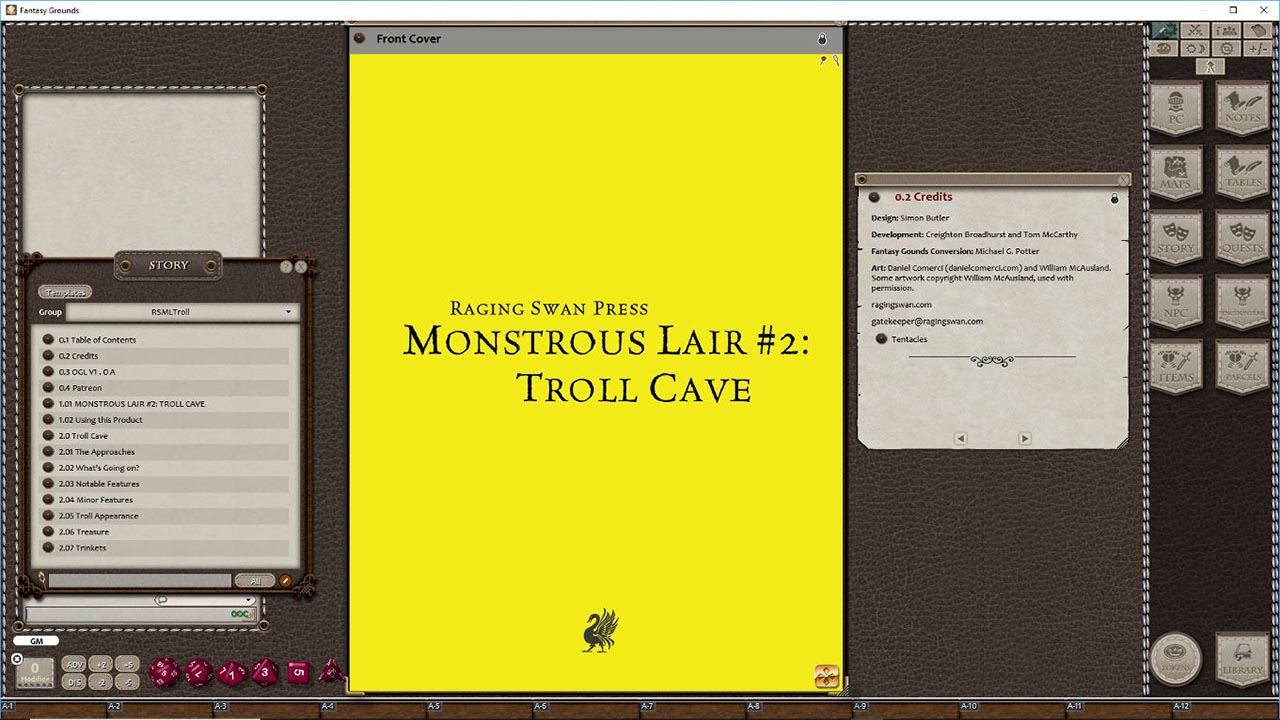Collapse the toolbar with the up arrow
Image resolution: width=1280 pixels, height=720 pixels.
(x=1209, y=66)
